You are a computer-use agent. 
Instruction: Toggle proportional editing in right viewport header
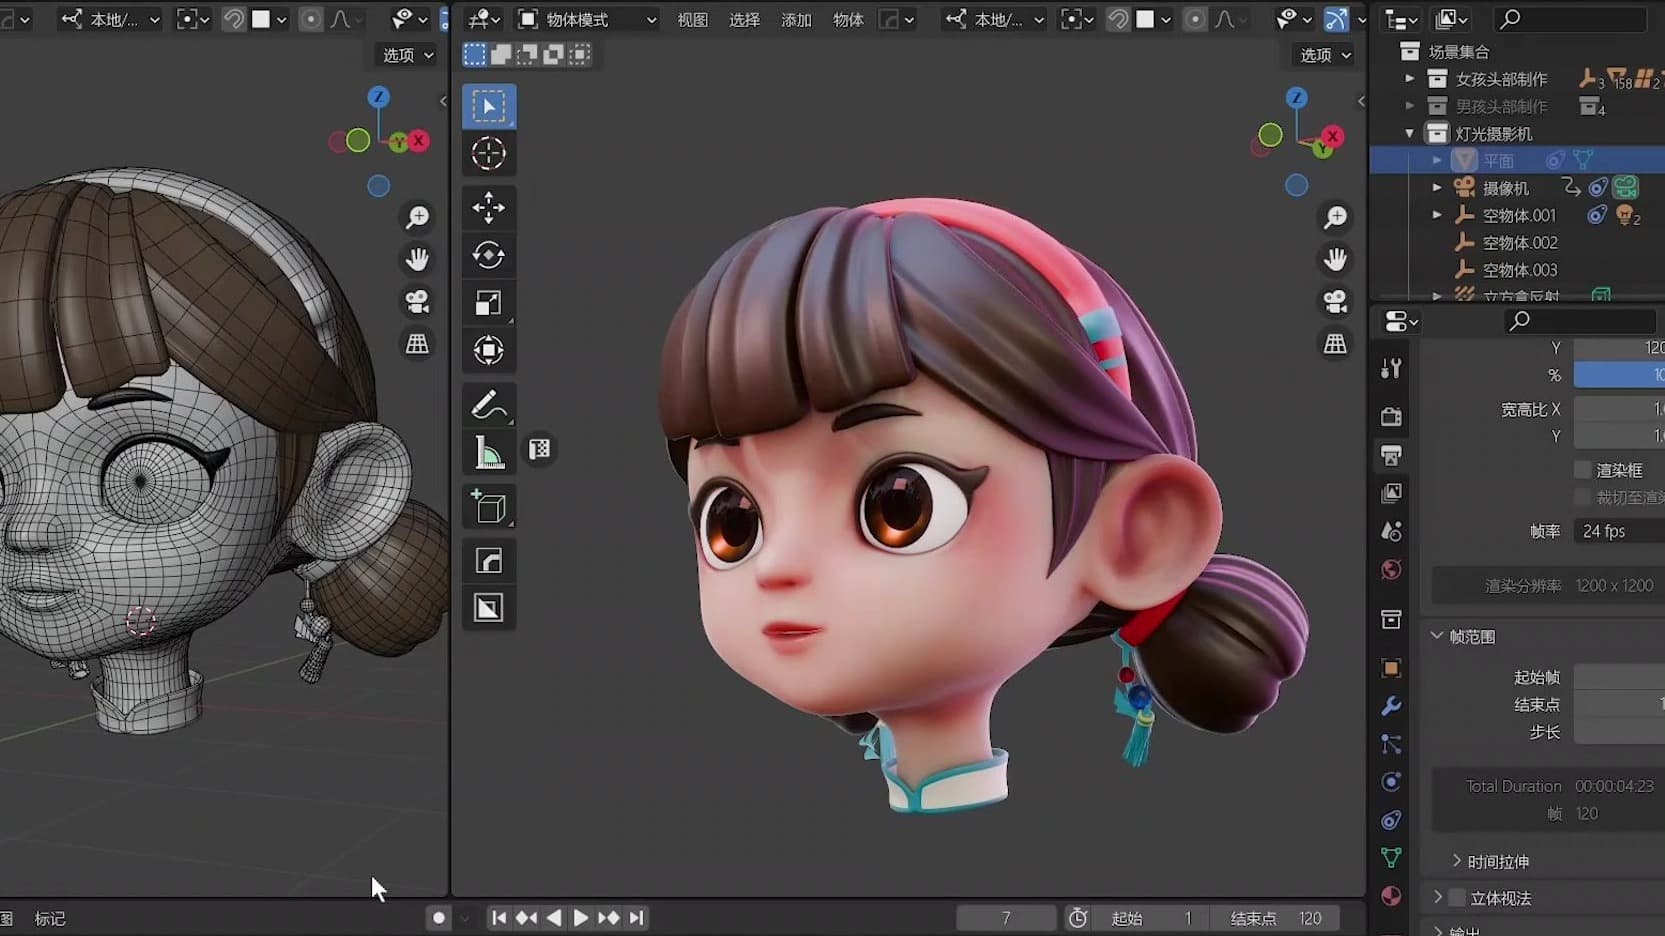click(x=1195, y=19)
